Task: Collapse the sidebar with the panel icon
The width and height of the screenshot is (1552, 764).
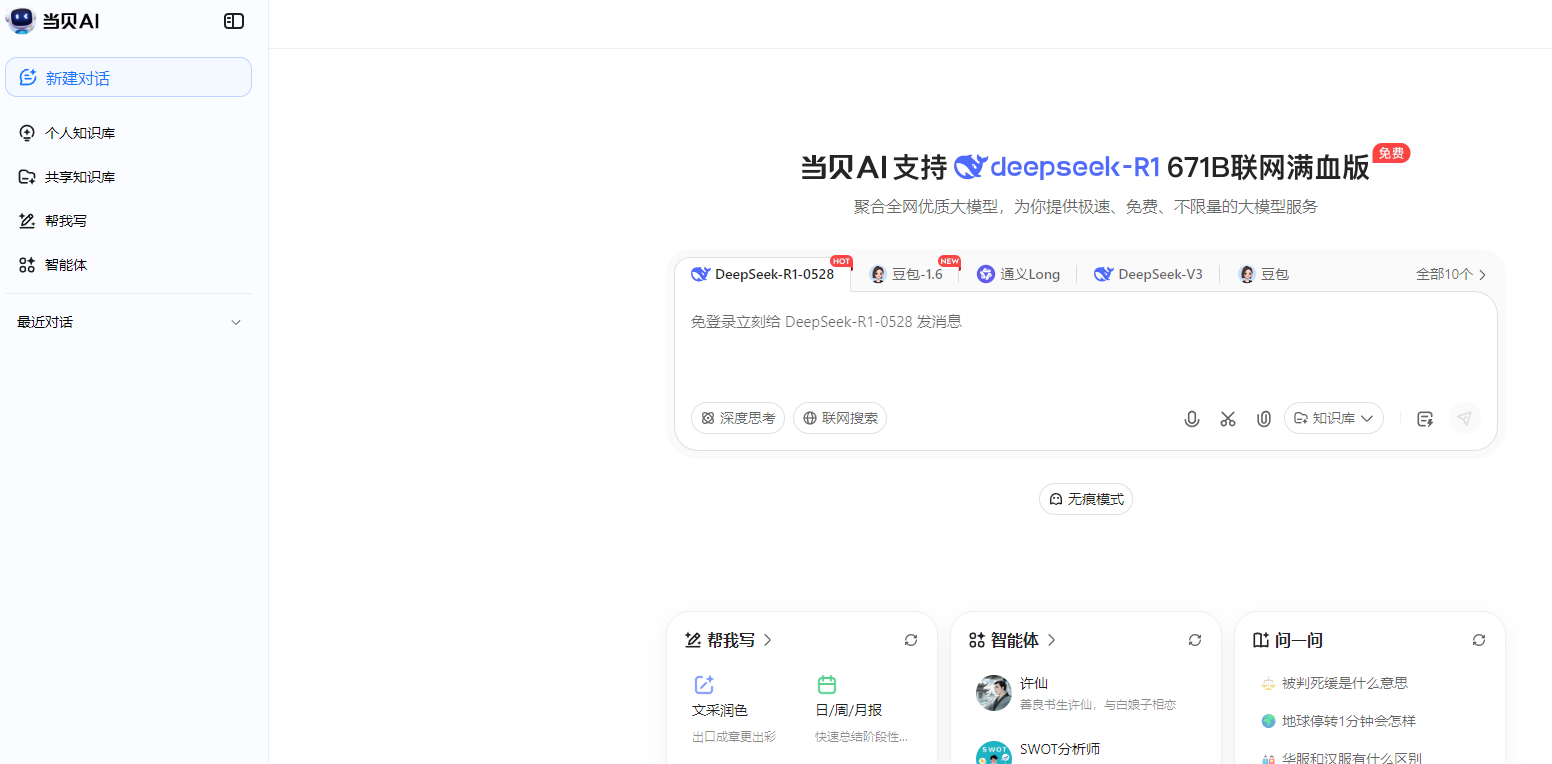Action: (x=234, y=21)
